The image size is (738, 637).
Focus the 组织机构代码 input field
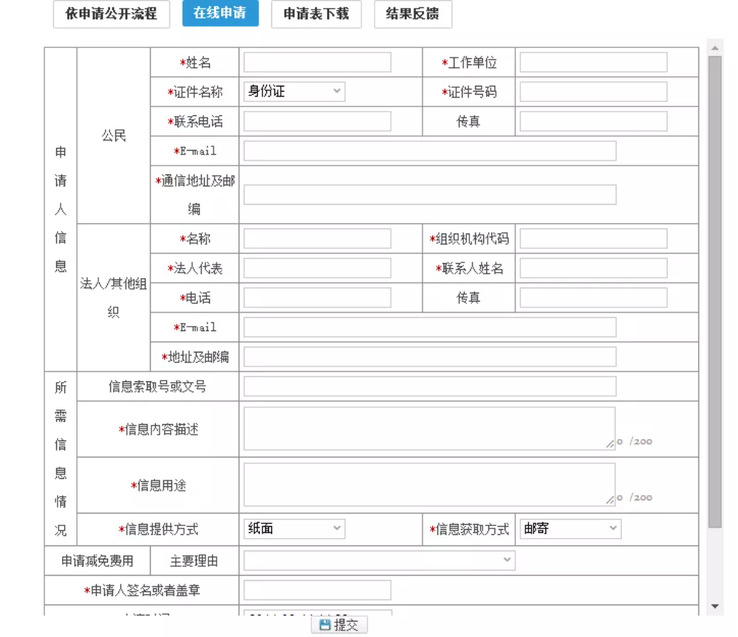593,239
